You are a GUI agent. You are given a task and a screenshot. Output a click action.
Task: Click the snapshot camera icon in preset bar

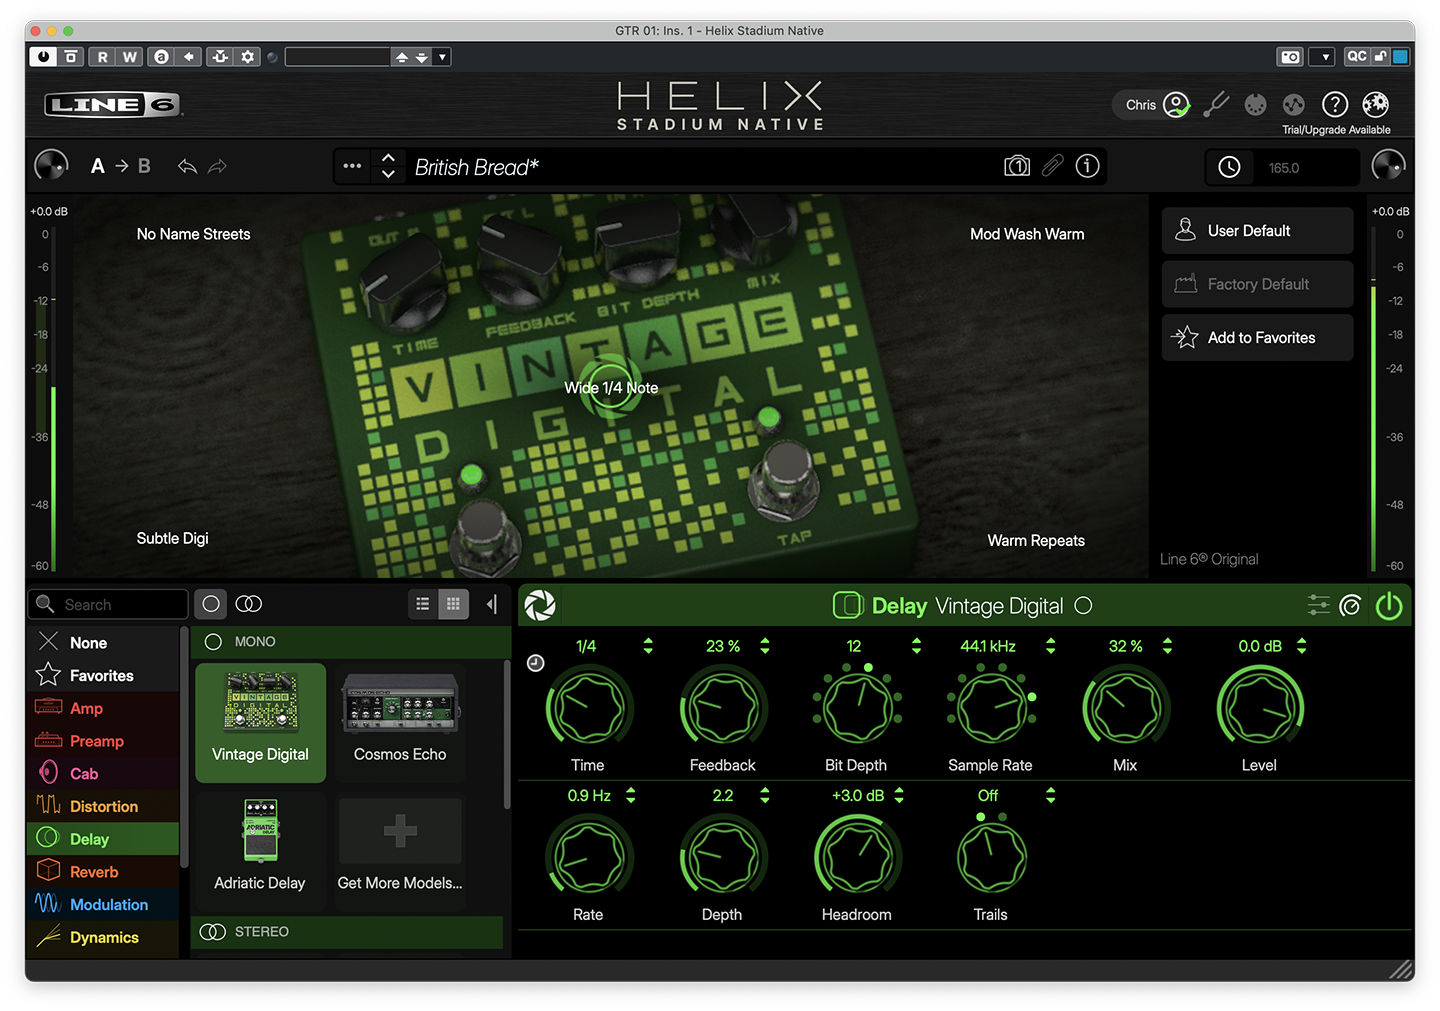[x=1017, y=166]
